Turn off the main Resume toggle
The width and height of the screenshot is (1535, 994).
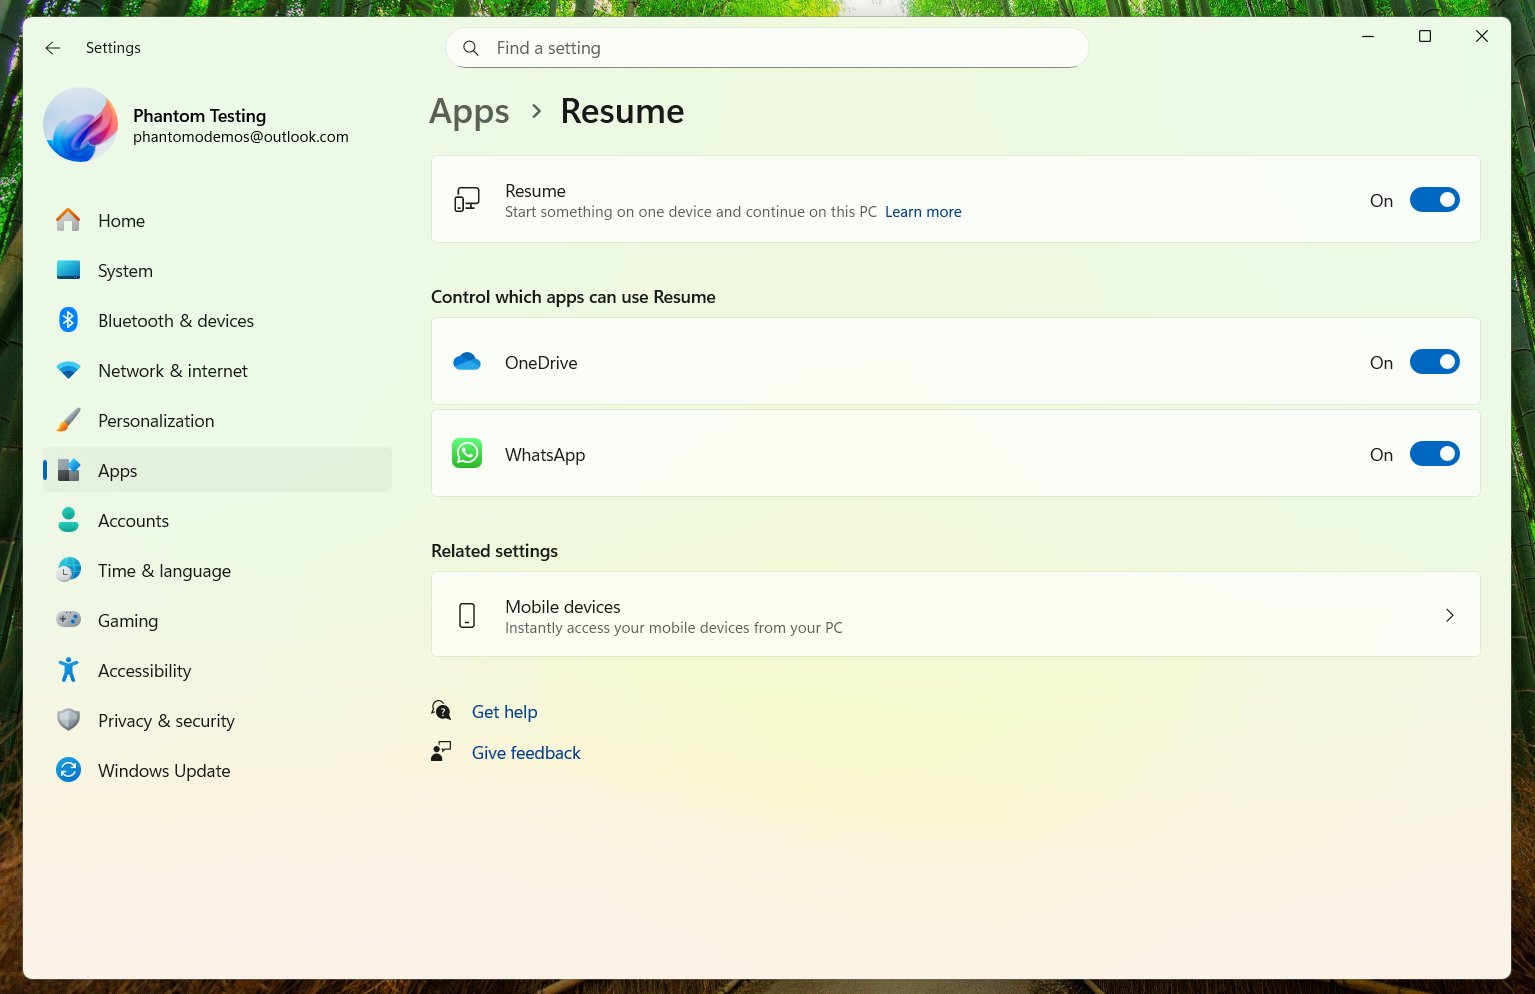(1434, 200)
